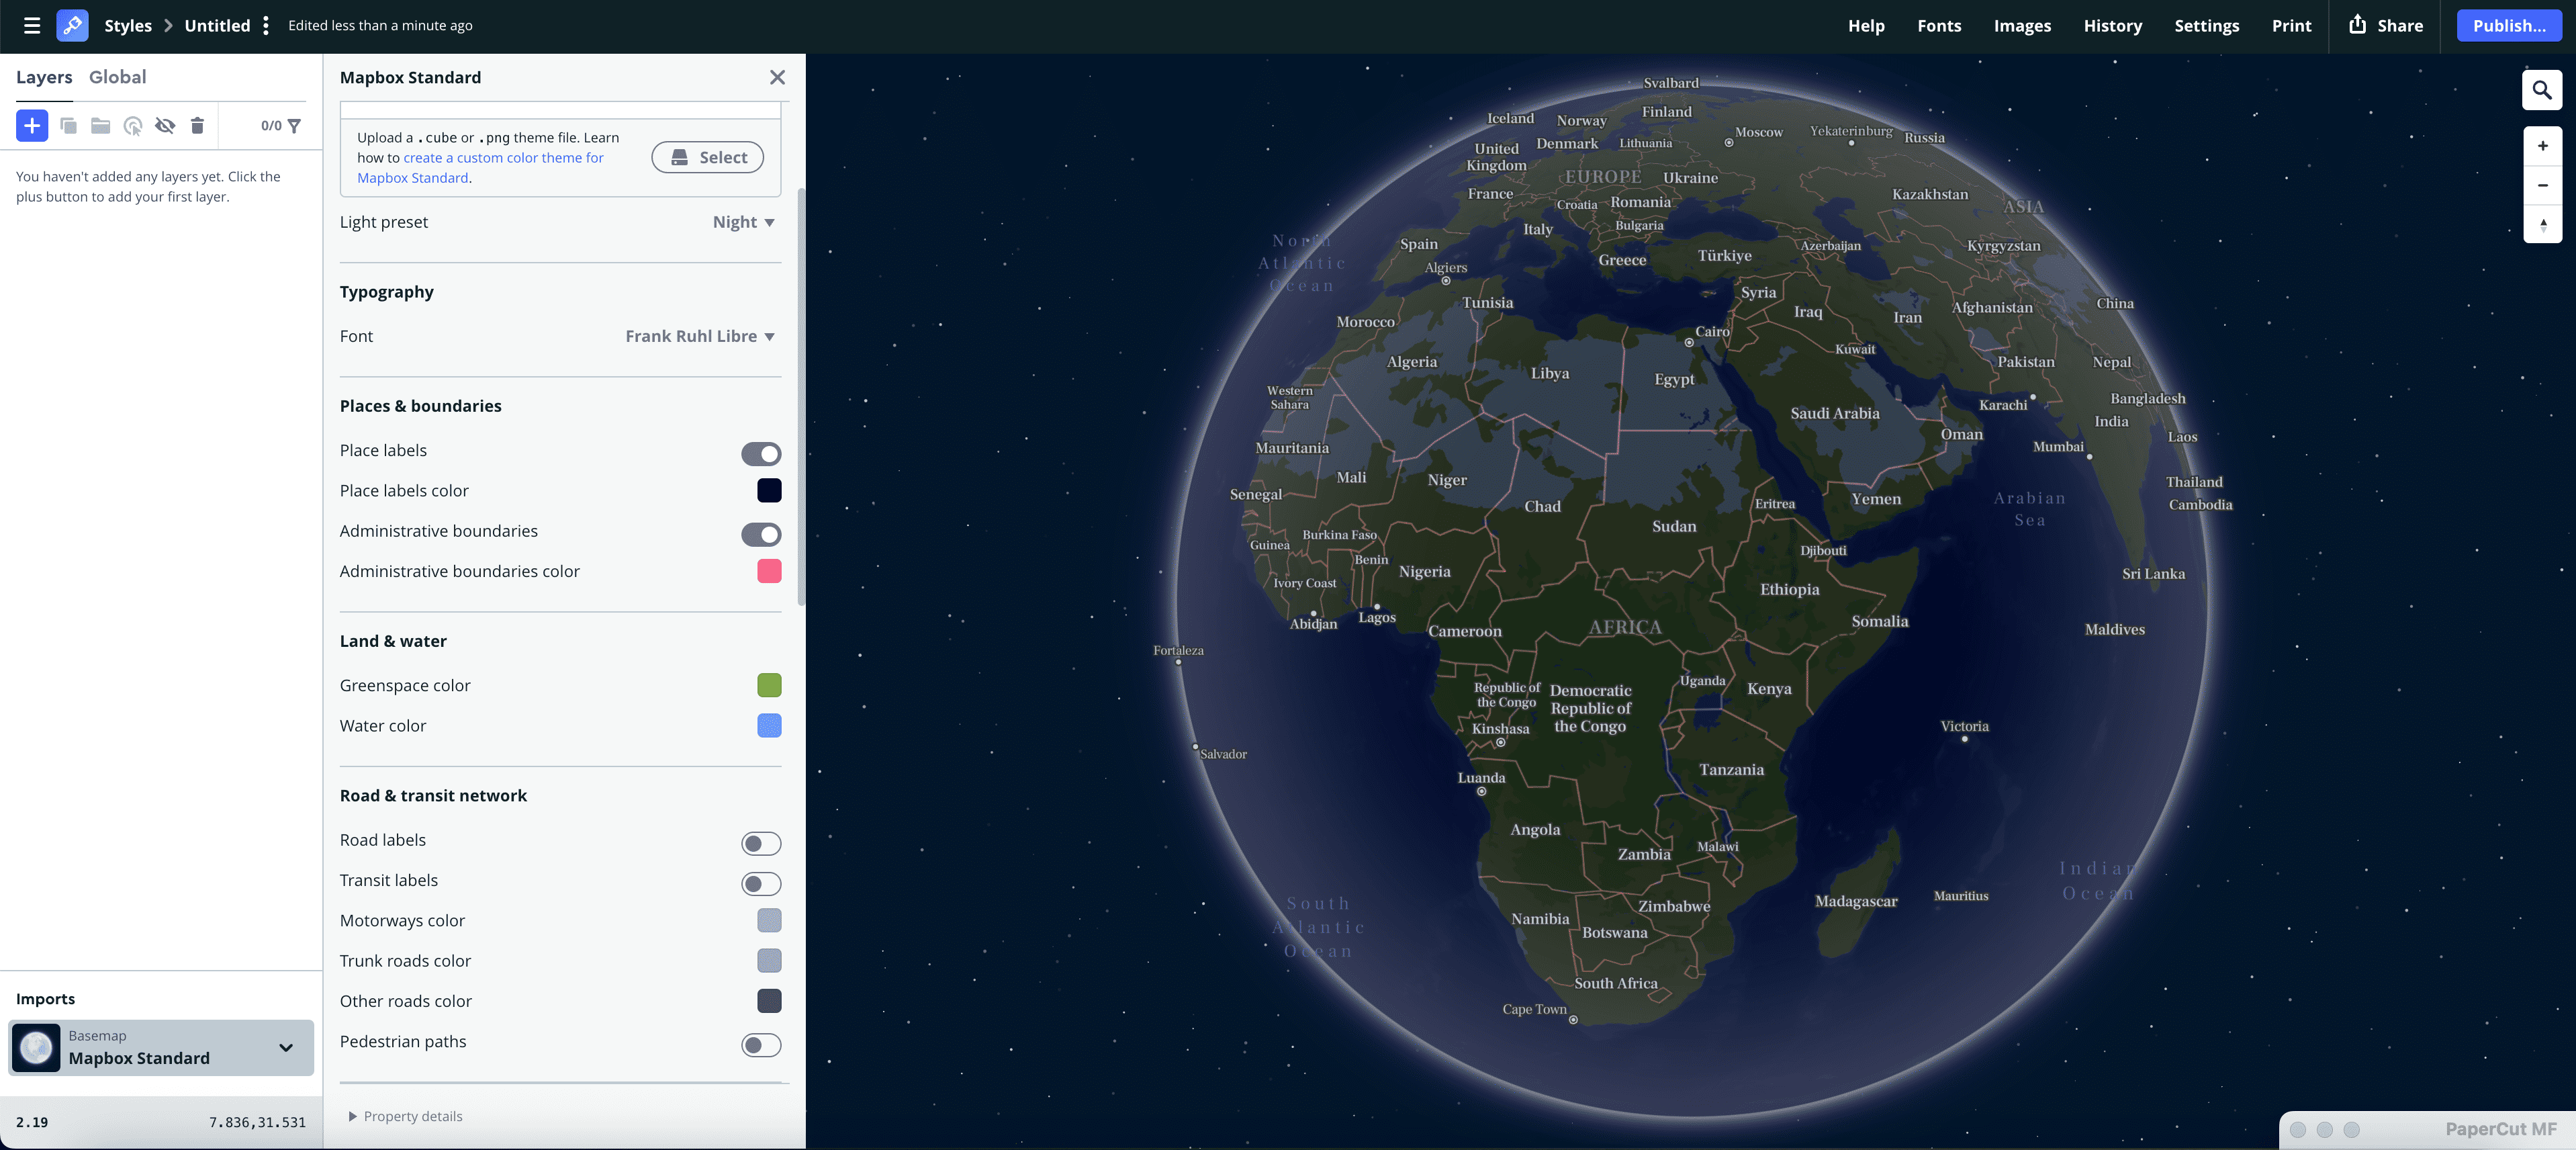The width and height of the screenshot is (2576, 1150).
Task: Click the group layers folder icon
Action: [x=100, y=126]
